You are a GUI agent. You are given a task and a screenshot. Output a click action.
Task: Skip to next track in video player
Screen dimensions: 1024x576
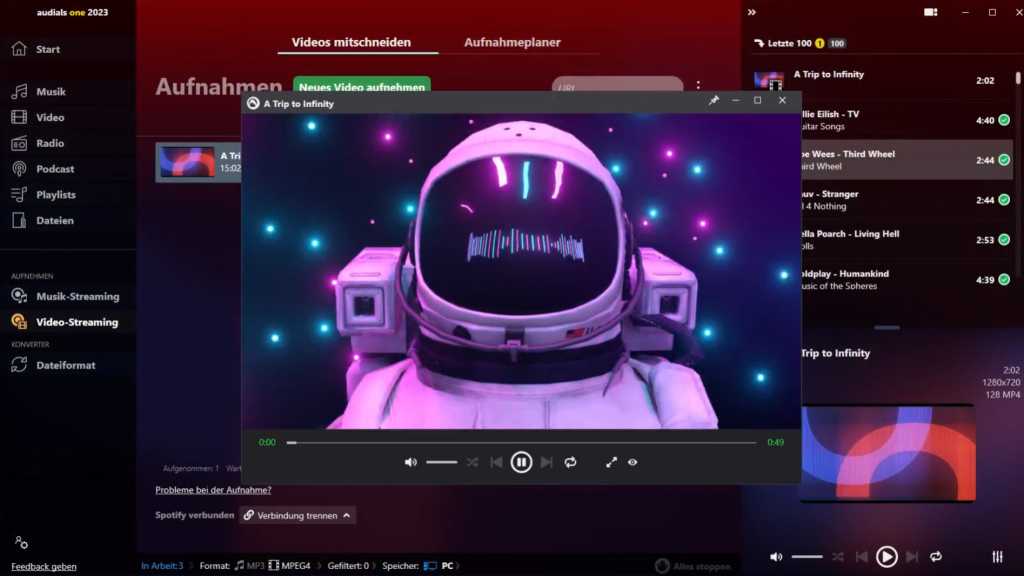pyautogui.click(x=547, y=462)
